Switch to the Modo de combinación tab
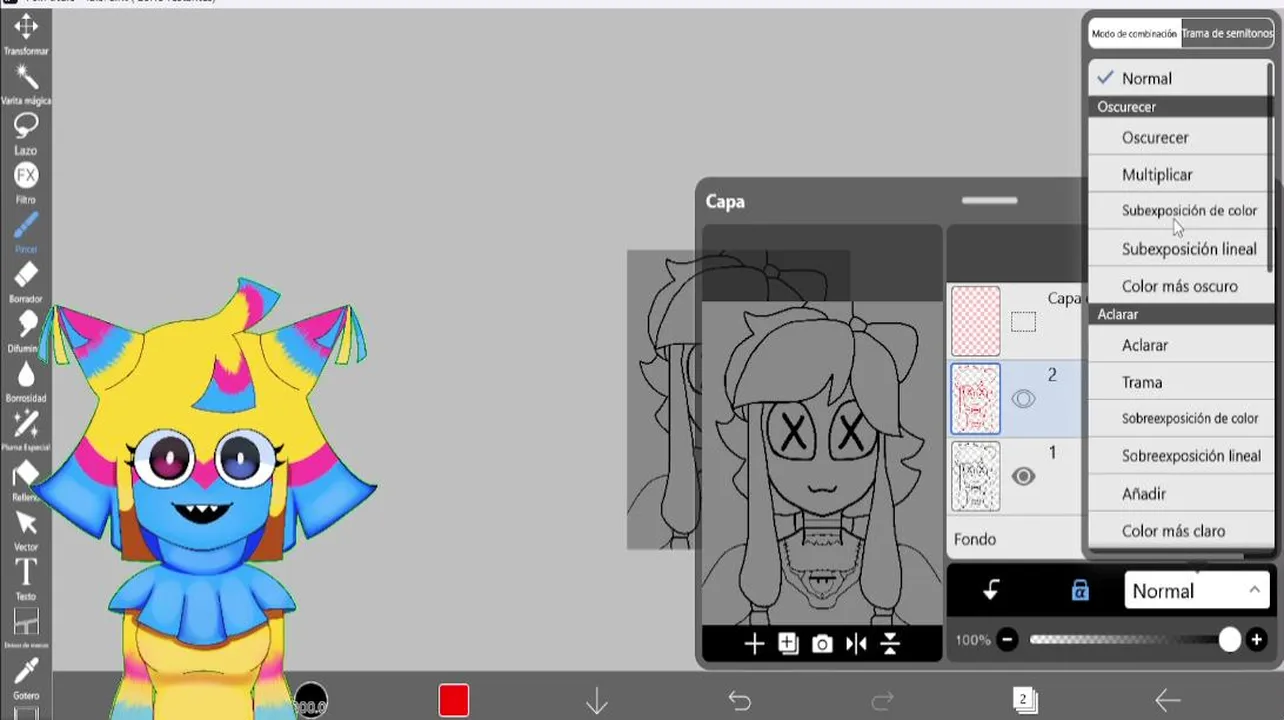Screen dimensions: 1284x720 (1134, 34)
